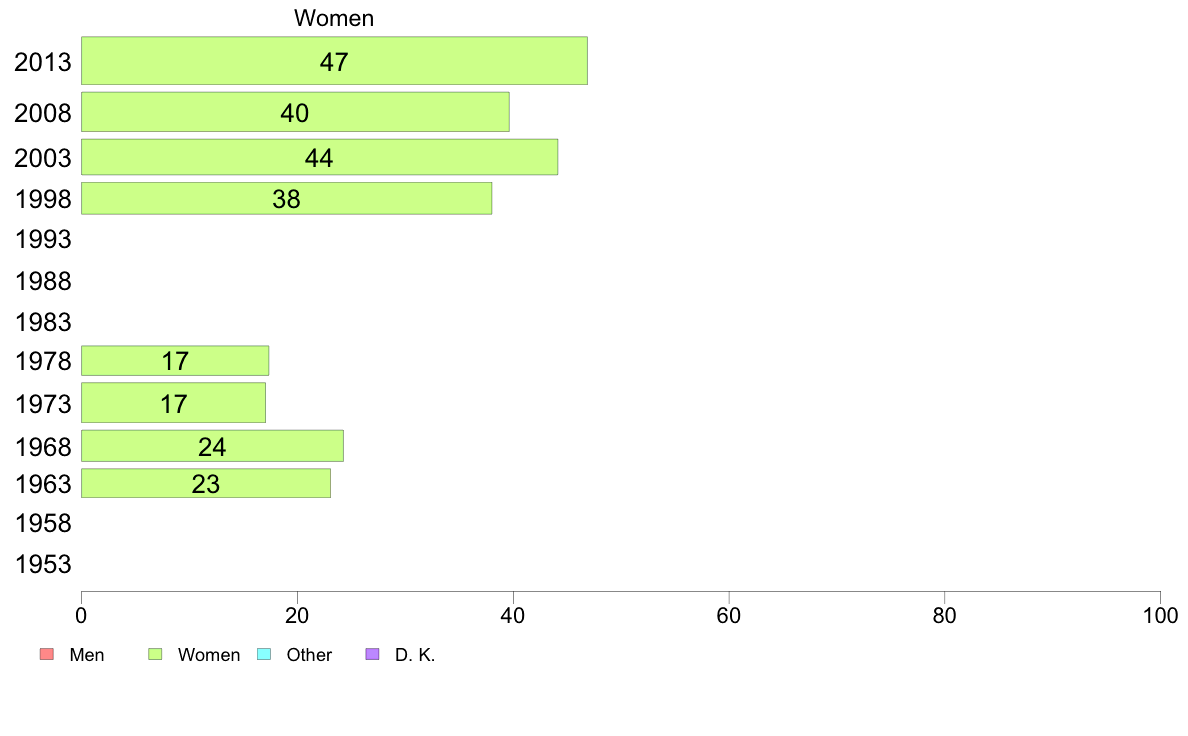Select the 2003 bar showing 44

pos(319,157)
